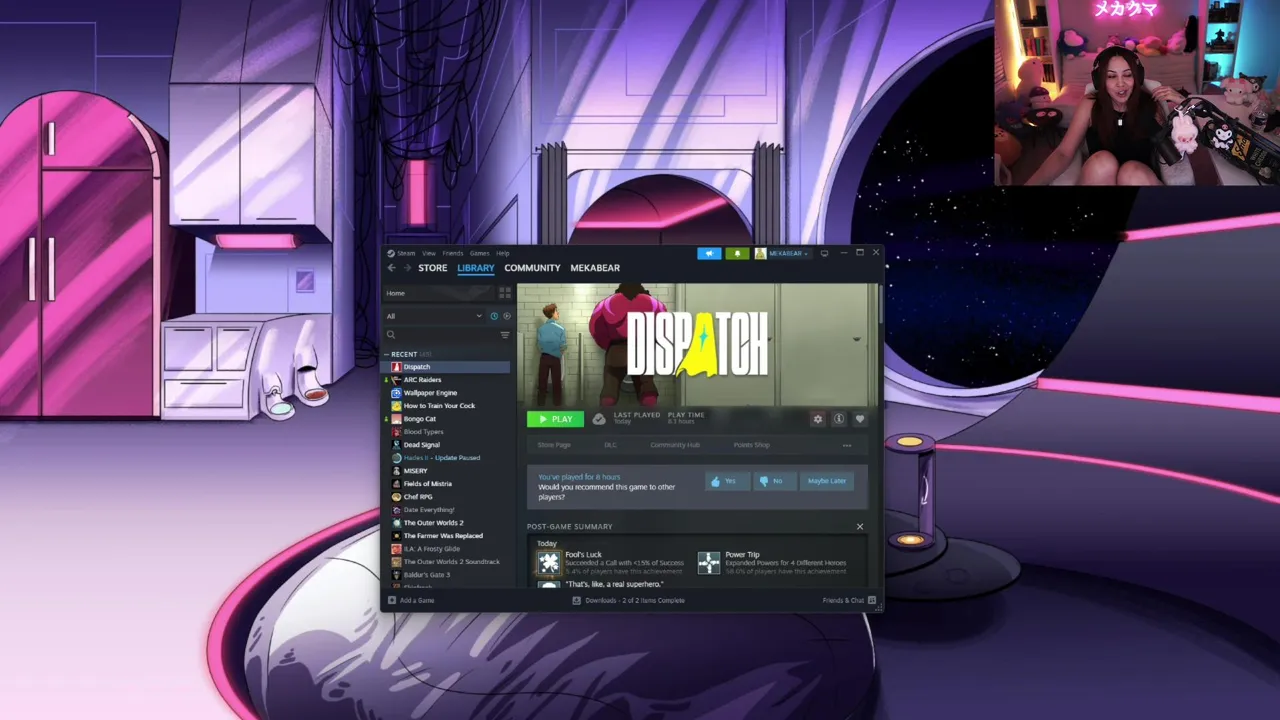The width and height of the screenshot is (1280, 720).
Task: Open Downloads status in the bottom bar
Action: click(628, 600)
